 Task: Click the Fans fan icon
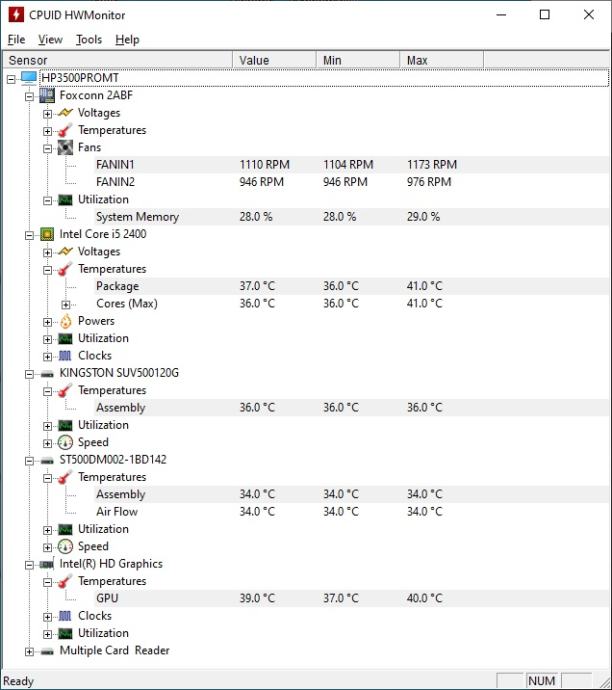(x=65, y=147)
